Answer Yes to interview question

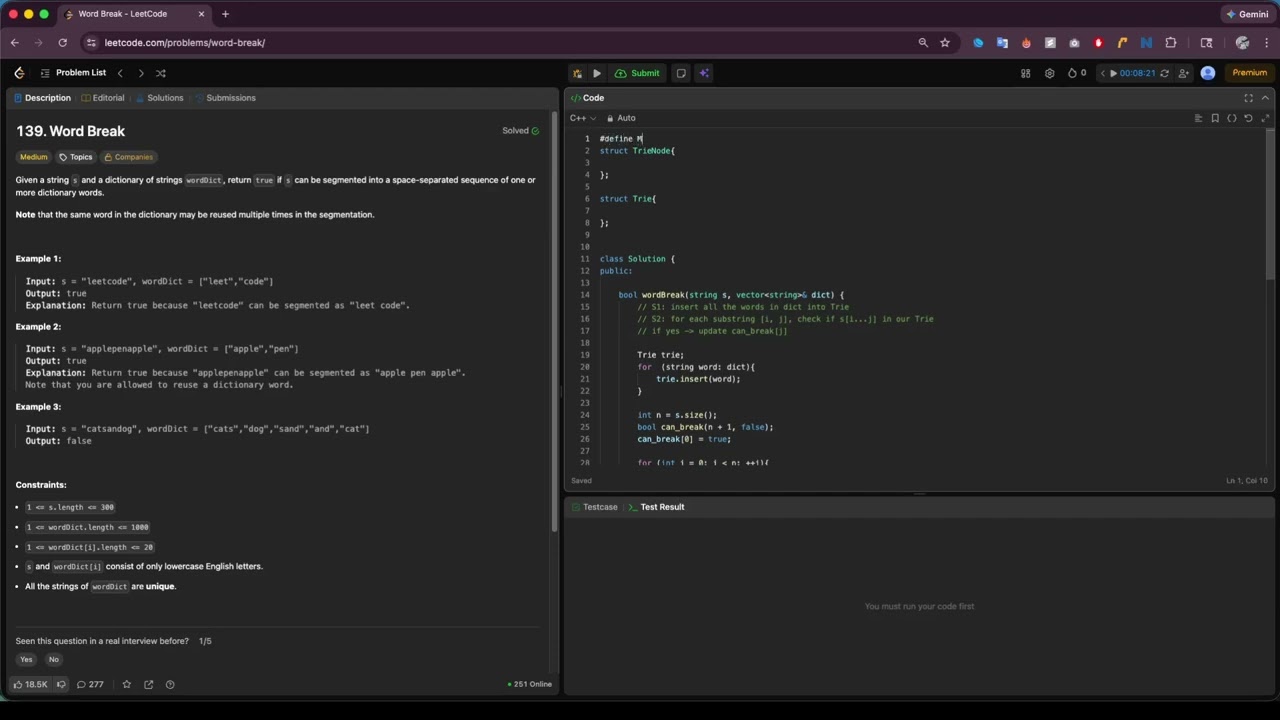click(x=26, y=659)
